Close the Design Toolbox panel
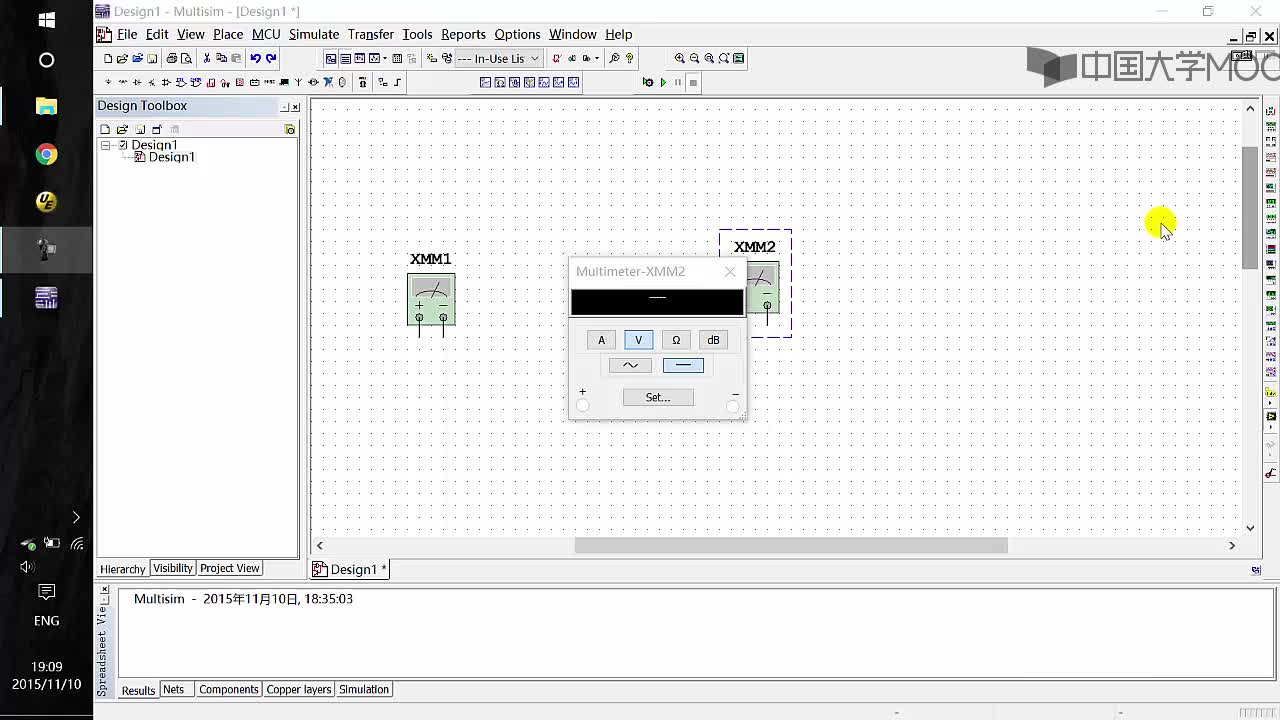 [295, 107]
